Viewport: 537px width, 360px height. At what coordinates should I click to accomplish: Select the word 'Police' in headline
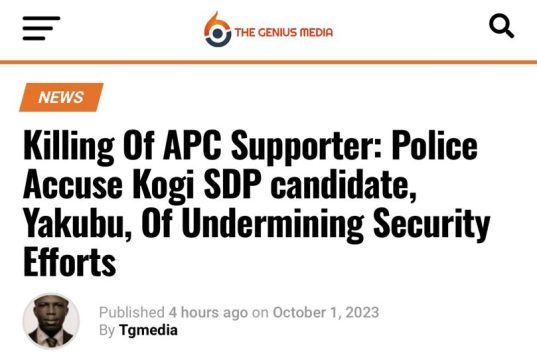(x=435, y=145)
